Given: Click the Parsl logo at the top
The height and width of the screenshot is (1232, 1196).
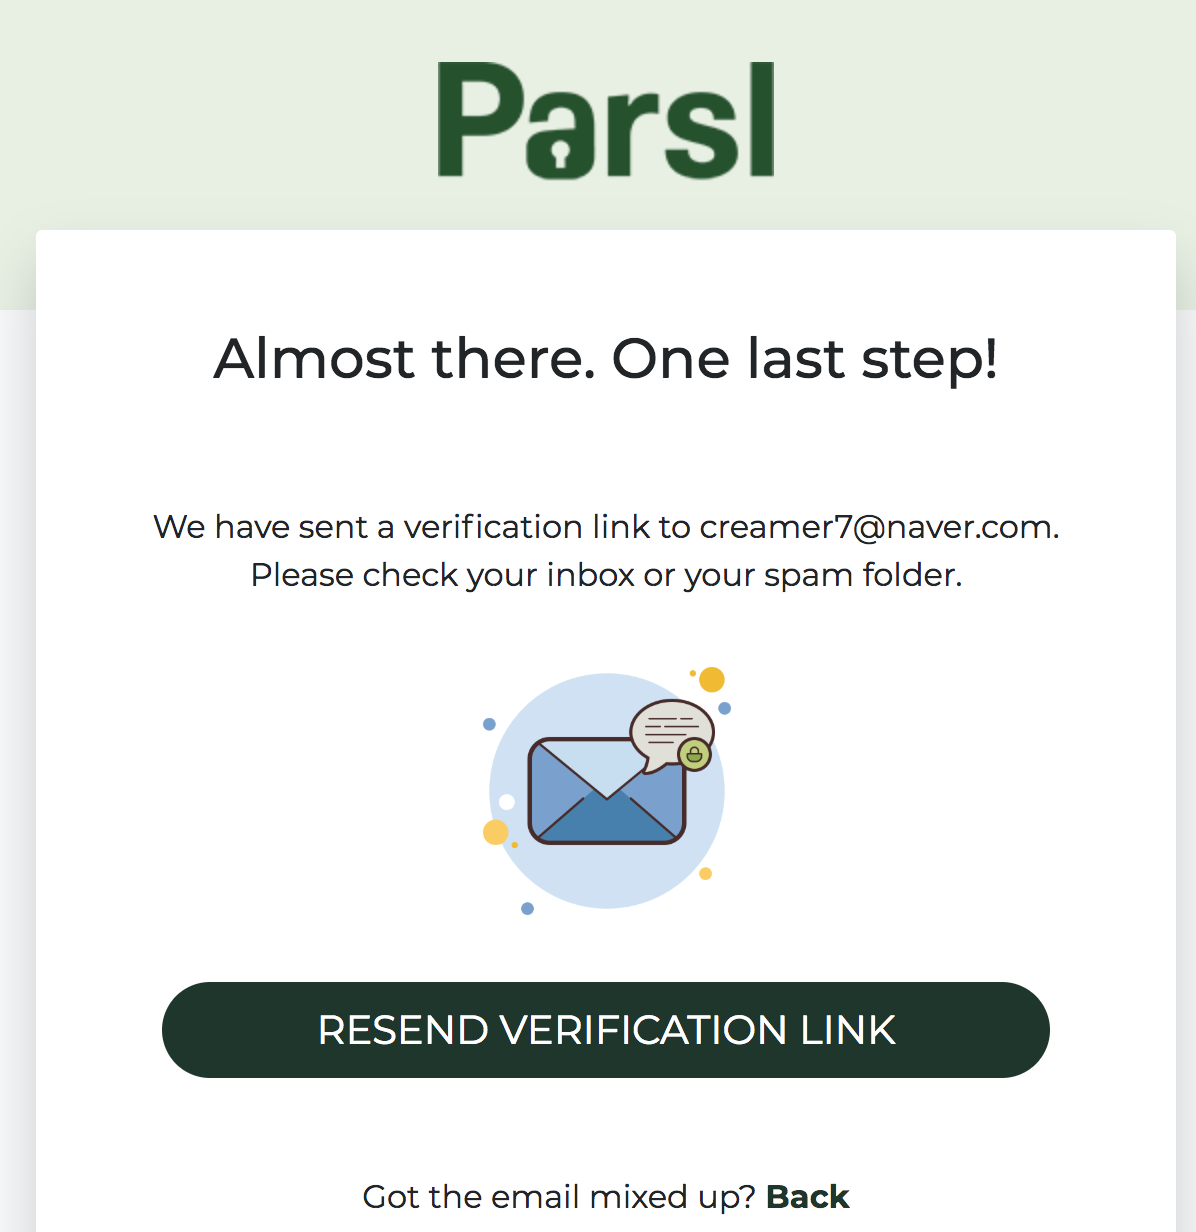Looking at the screenshot, I should tap(606, 120).
